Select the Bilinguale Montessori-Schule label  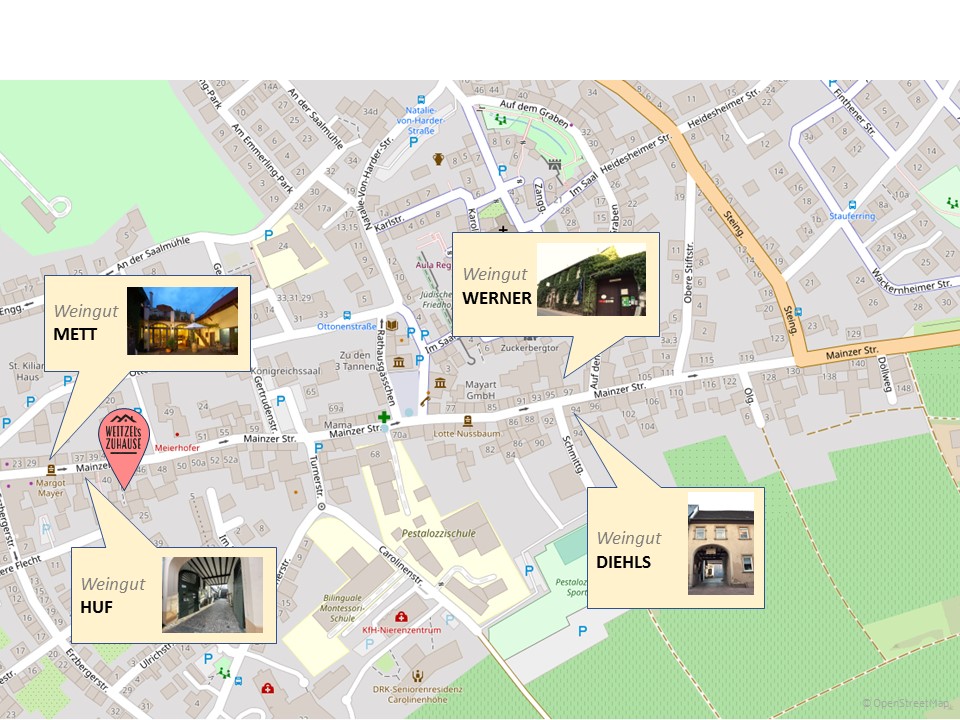342,608
